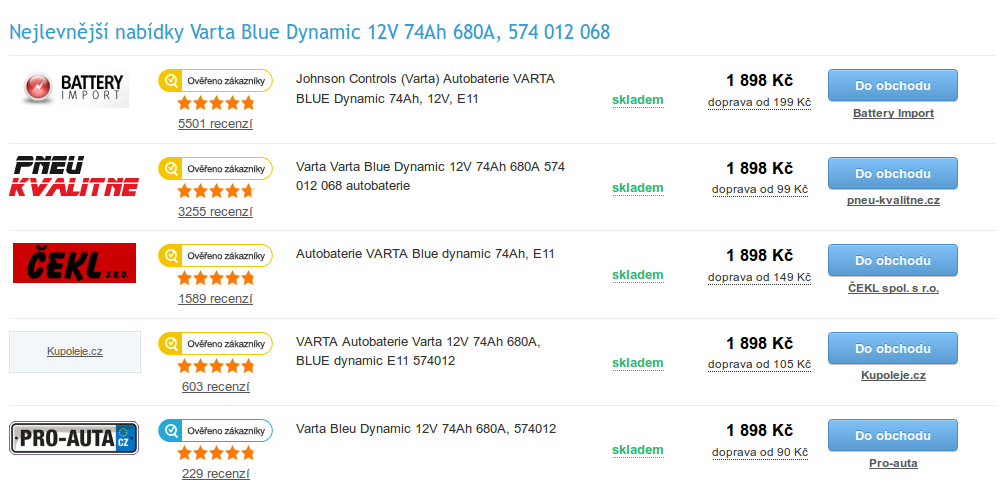
Task: Click the star rating for Kupoleje.cz offer
Action: pos(215,366)
